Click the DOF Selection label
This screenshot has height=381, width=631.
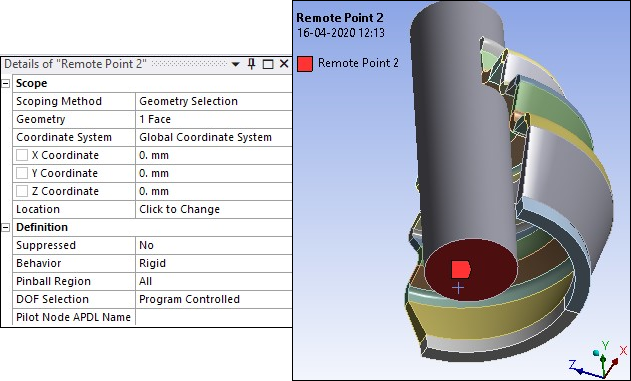tap(52, 299)
